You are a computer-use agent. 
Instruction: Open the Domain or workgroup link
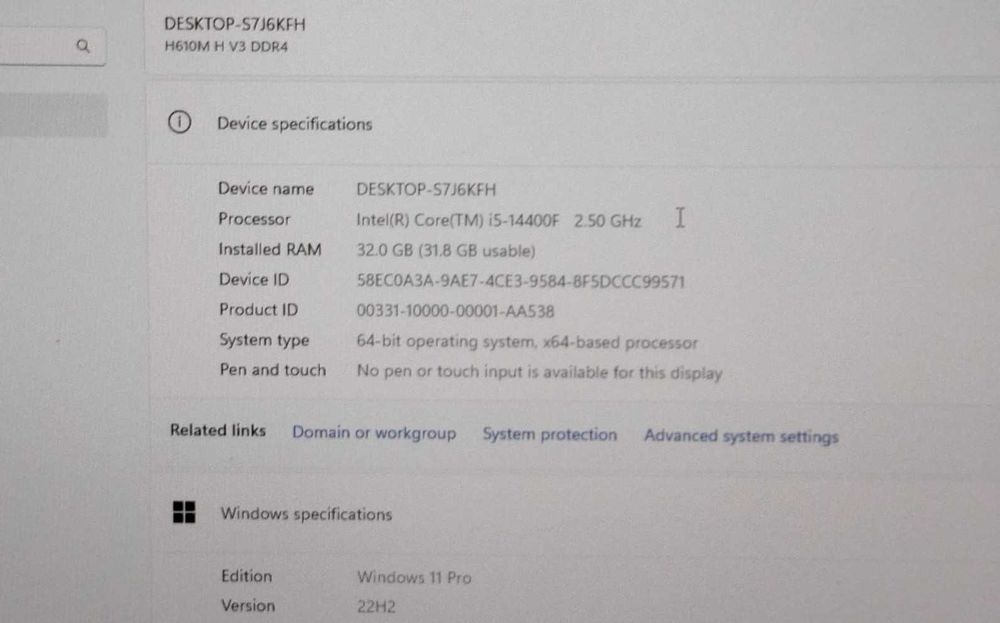point(374,433)
